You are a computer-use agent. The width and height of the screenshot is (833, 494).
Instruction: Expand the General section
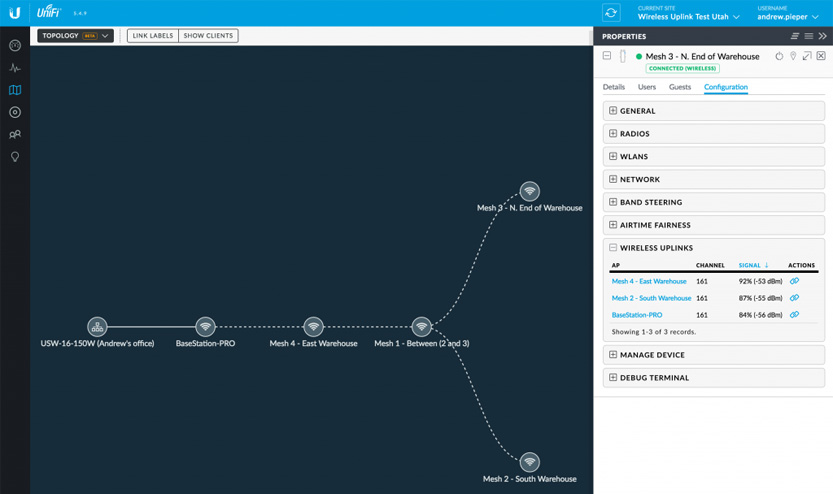(713, 111)
